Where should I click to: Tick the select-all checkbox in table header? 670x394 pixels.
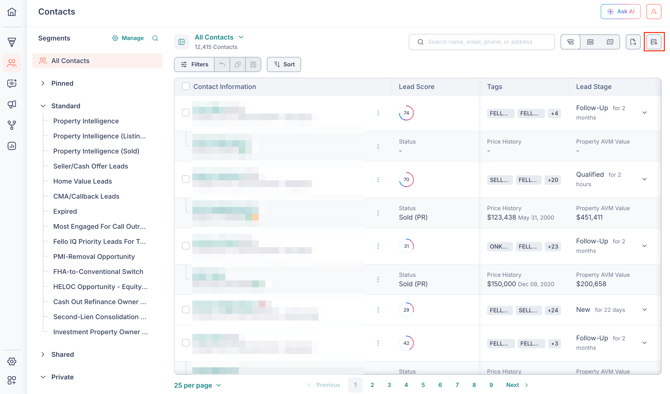pyautogui.click(x=186, y=86)
